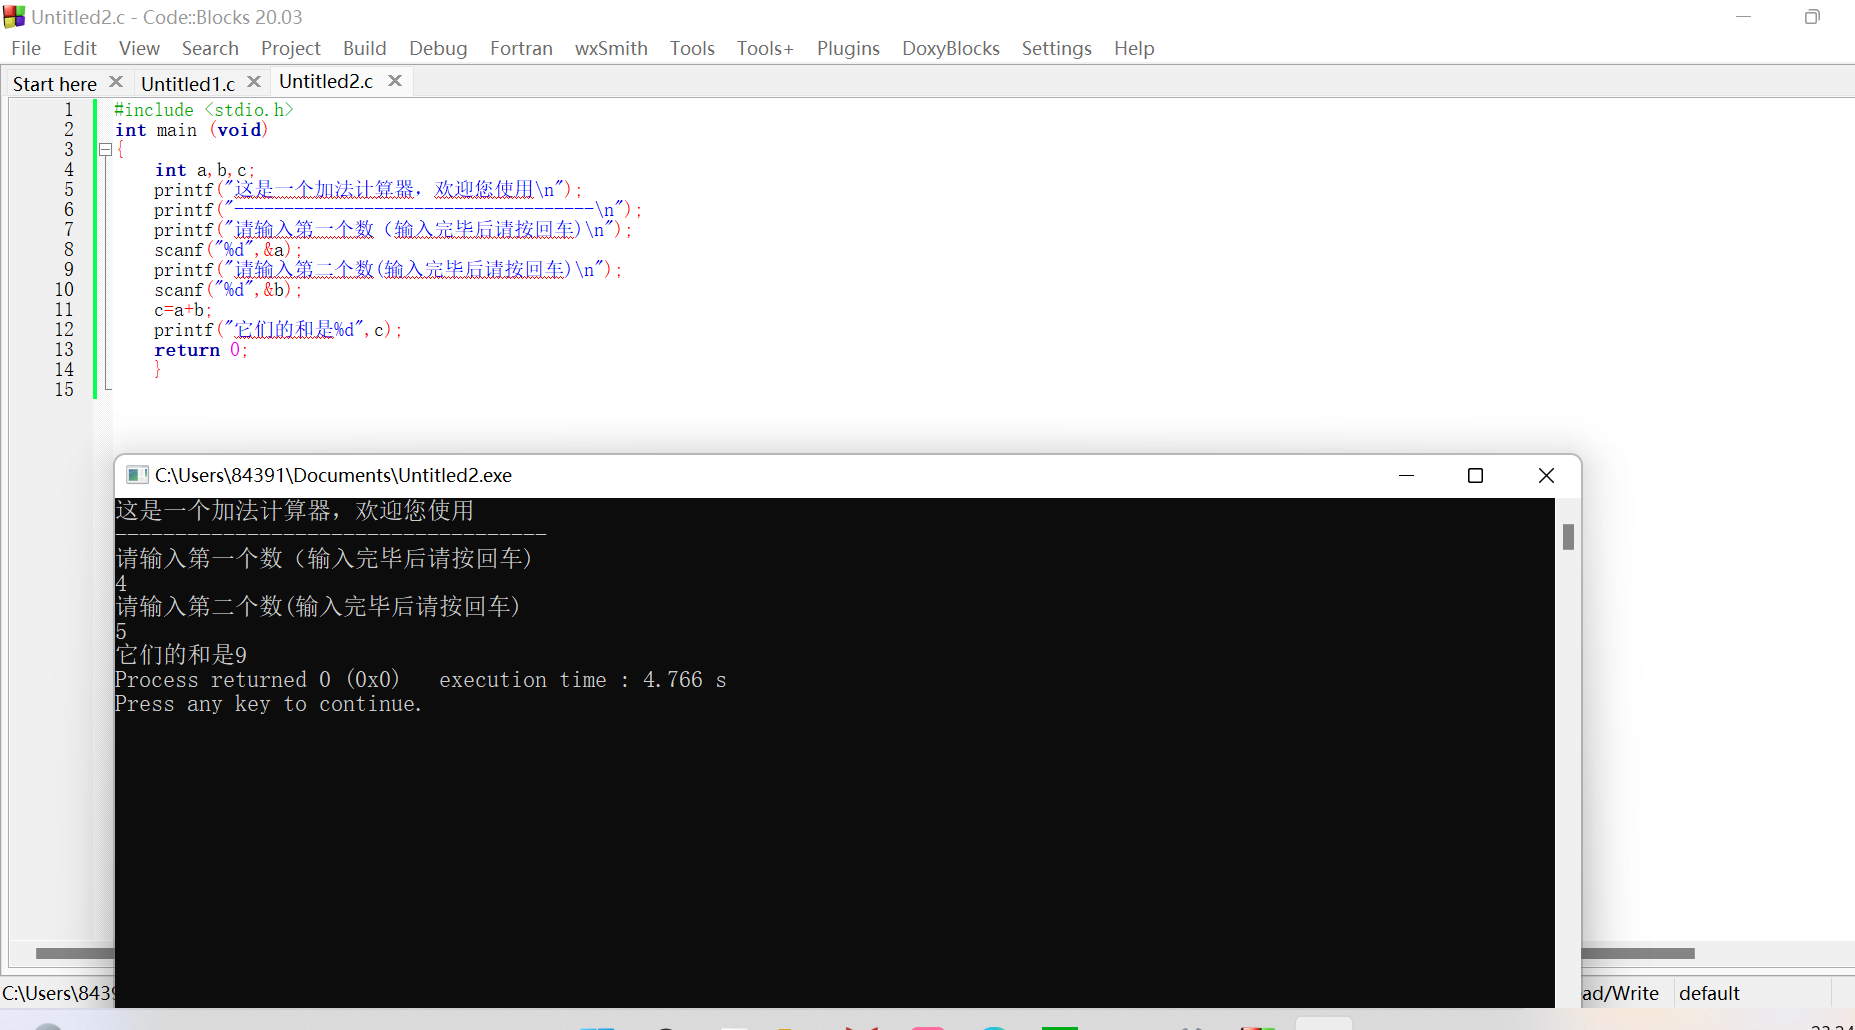This screenshot has width=1855, height=1030.
Task: Maximize the Untitled2.exe console window
Action: click(1475, 475)
